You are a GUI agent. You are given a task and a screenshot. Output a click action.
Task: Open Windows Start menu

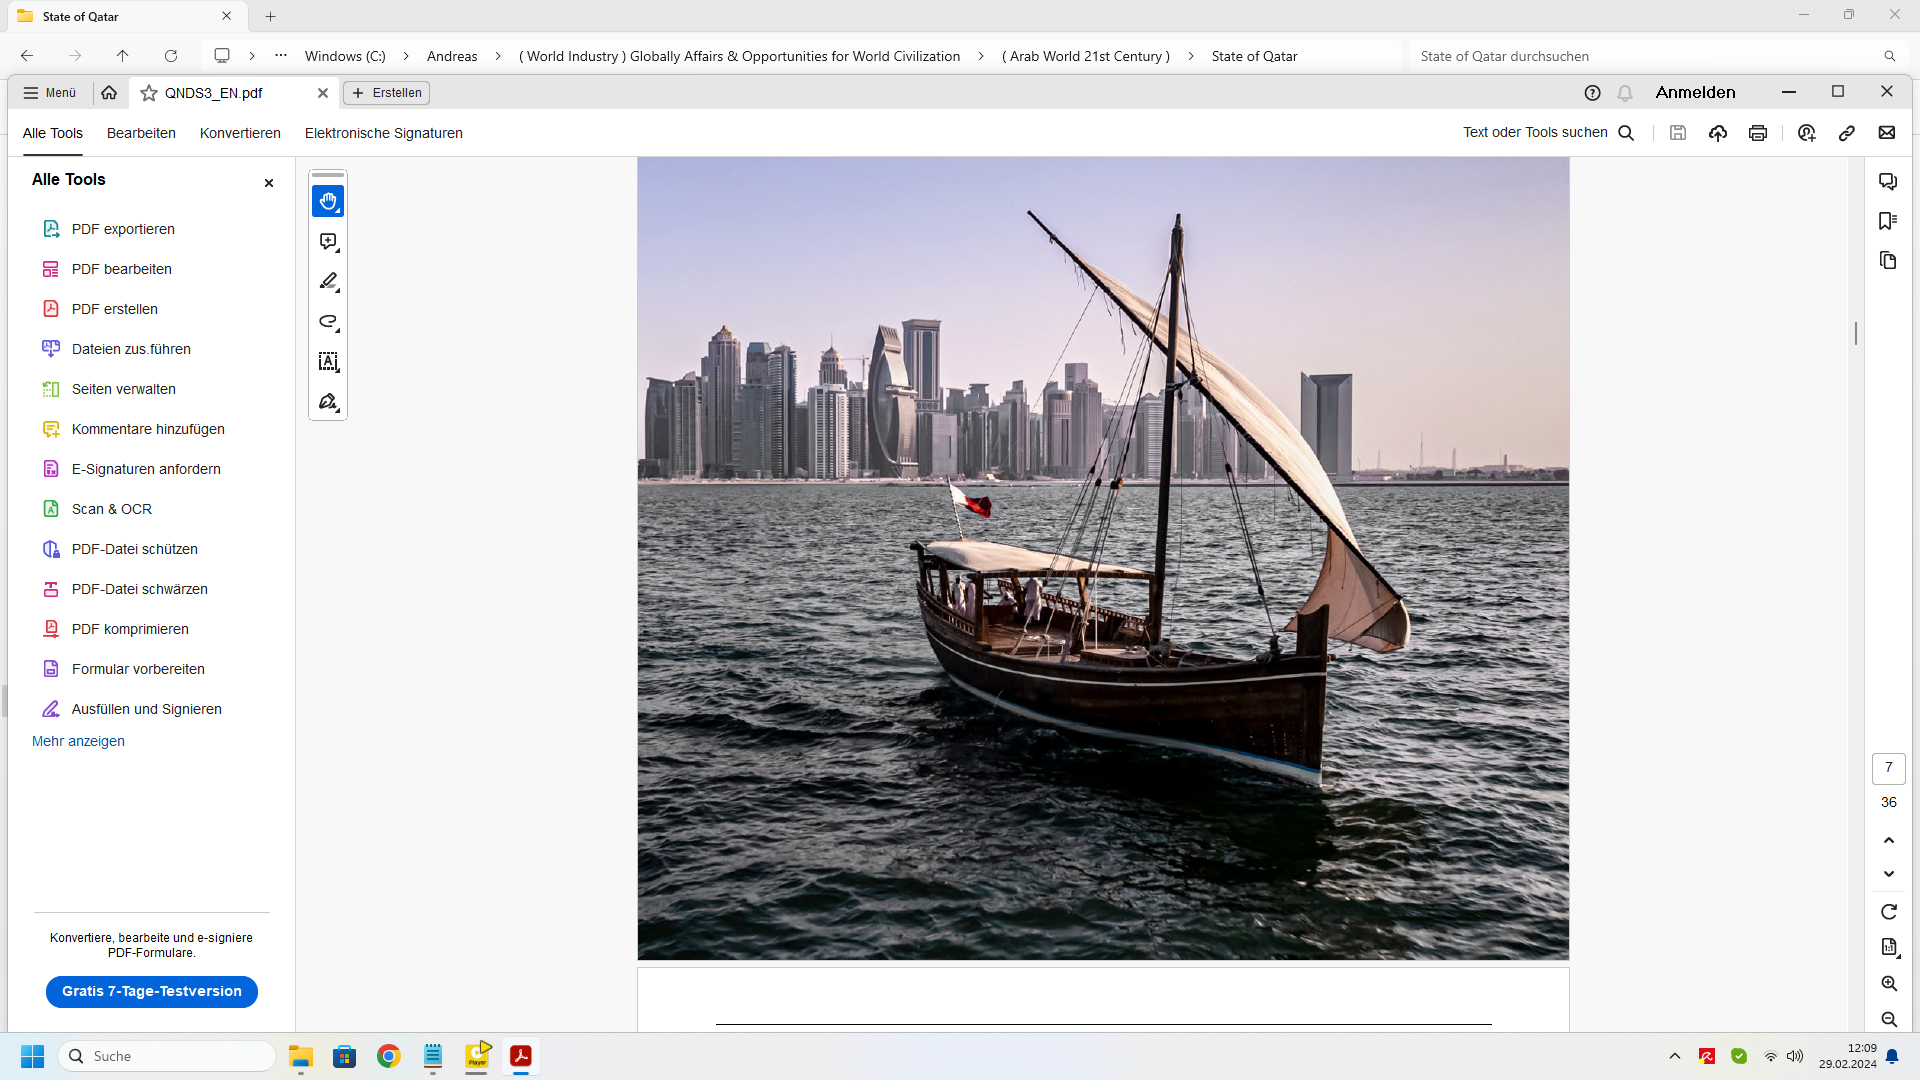point(32,1056)
